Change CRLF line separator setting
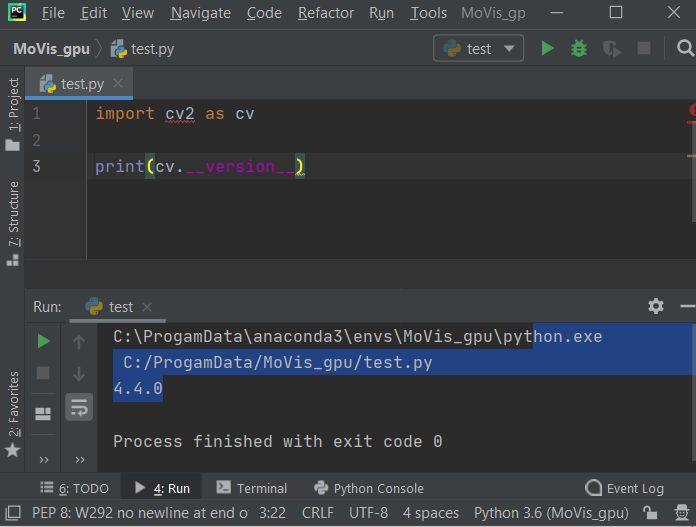 click(318, 513)
